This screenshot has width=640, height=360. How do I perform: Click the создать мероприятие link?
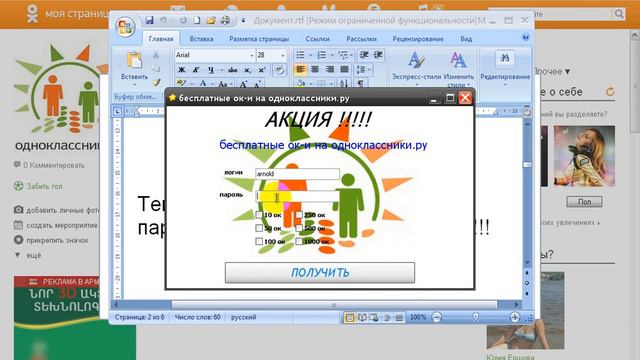tap(62, 225)
